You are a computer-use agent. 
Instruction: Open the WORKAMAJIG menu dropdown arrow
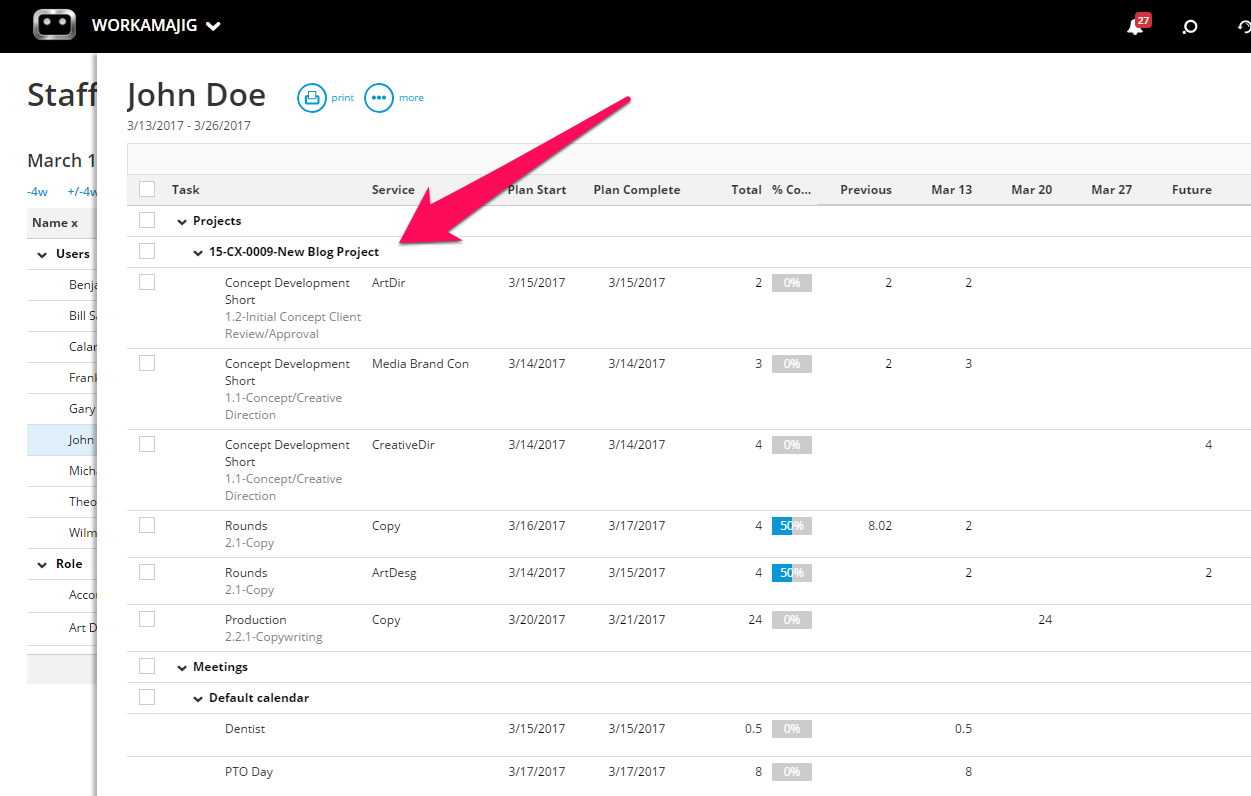[x=213, y=27]
